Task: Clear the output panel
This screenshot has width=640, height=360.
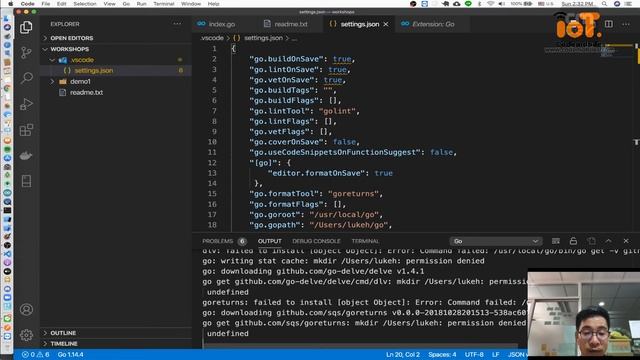Action: 556,241
